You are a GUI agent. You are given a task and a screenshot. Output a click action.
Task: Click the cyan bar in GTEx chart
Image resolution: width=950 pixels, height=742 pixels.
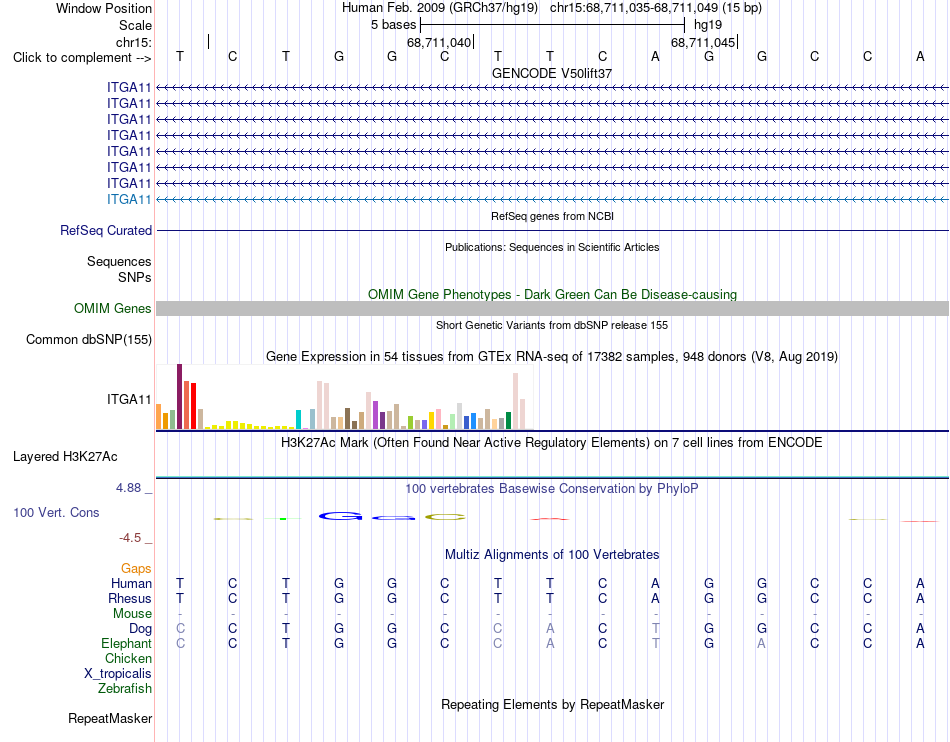point(298,420)
